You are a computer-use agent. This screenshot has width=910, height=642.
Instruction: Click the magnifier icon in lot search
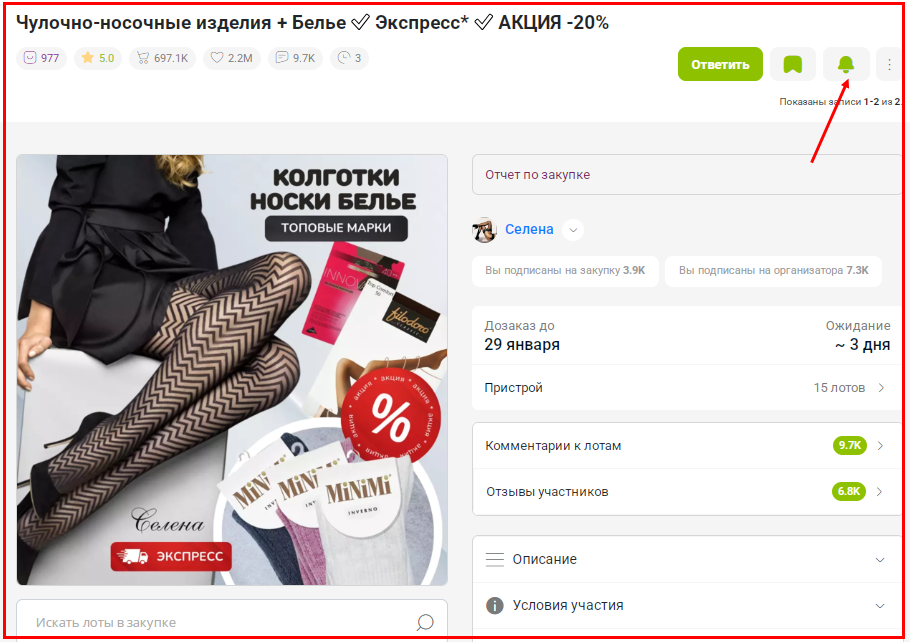click(425, 622)
